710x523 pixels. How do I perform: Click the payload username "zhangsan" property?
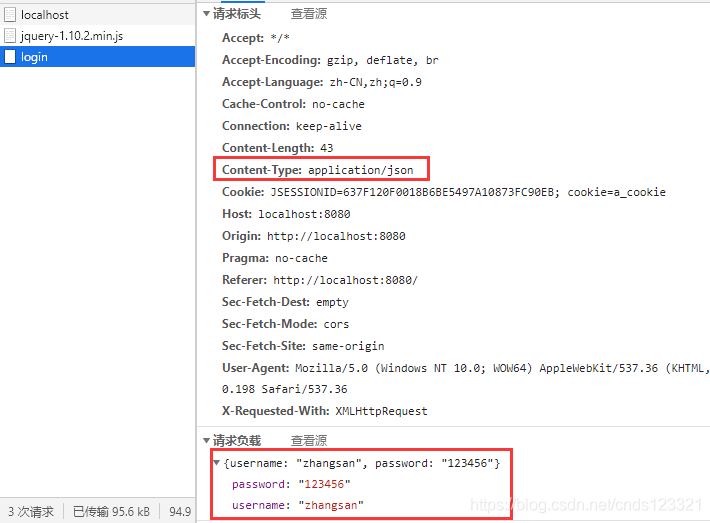click(x=297, y=505)
